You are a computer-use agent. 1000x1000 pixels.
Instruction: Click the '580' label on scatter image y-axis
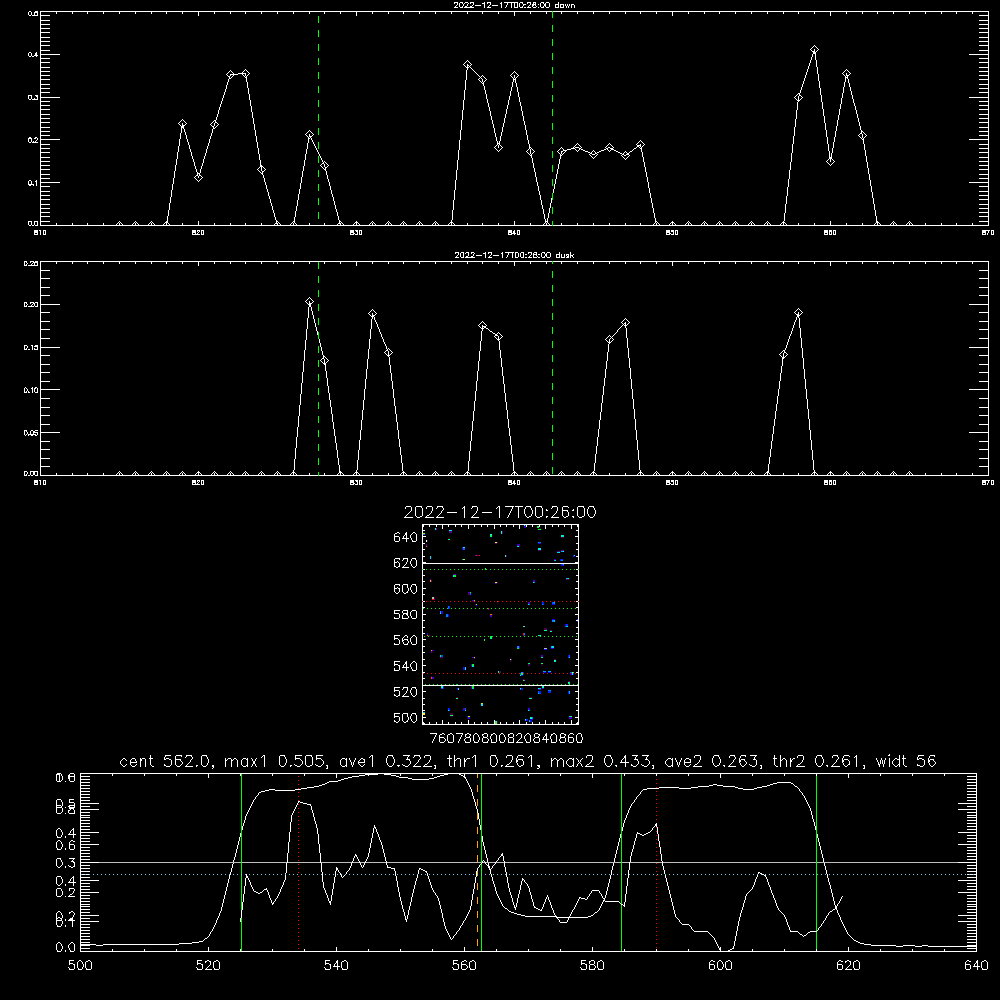click(x=406, y=615)
